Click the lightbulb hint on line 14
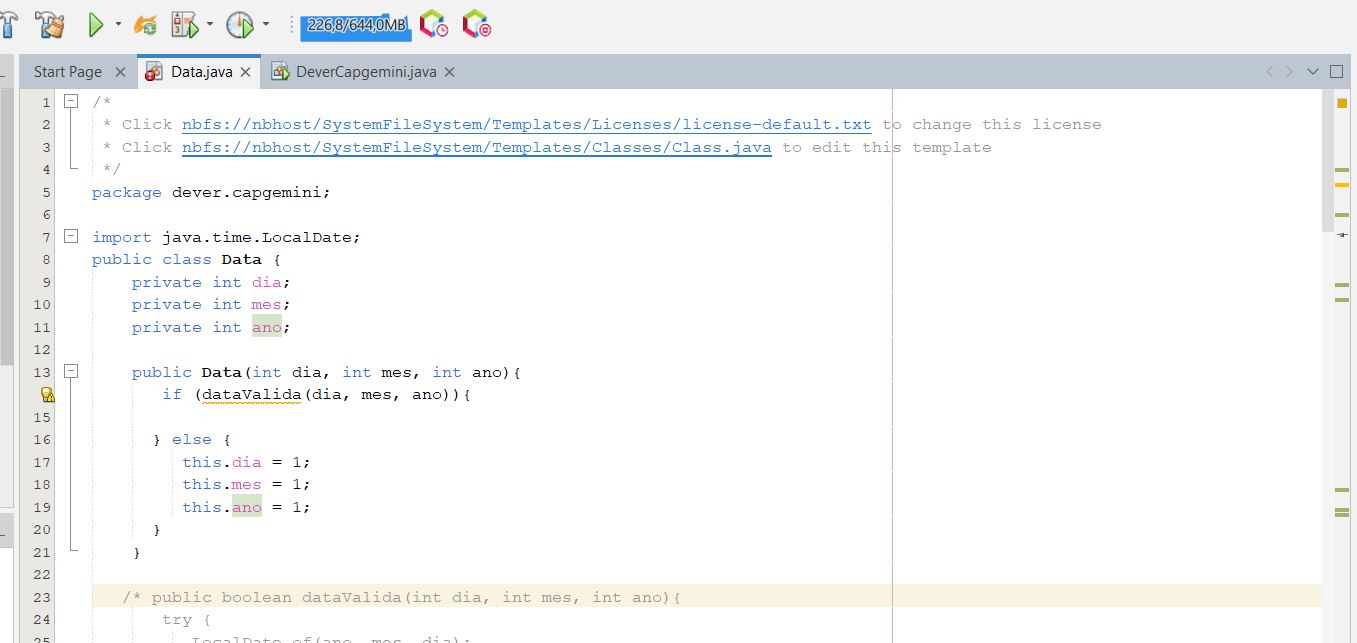The image size is (1357, 643). coord(47,395)
